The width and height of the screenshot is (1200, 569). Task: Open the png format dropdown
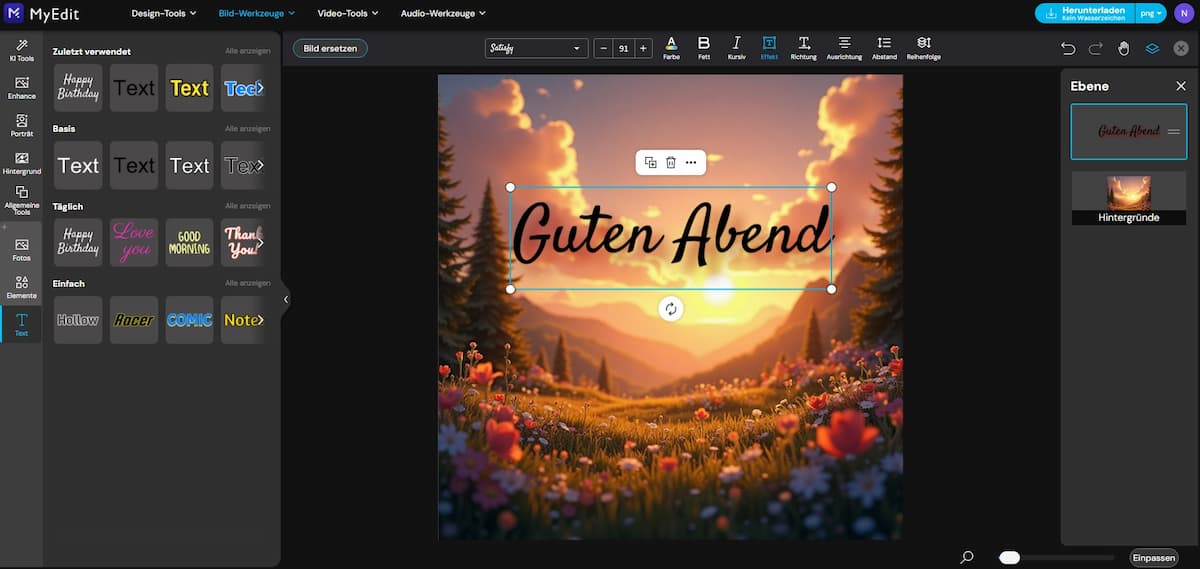coord(1152,13)
